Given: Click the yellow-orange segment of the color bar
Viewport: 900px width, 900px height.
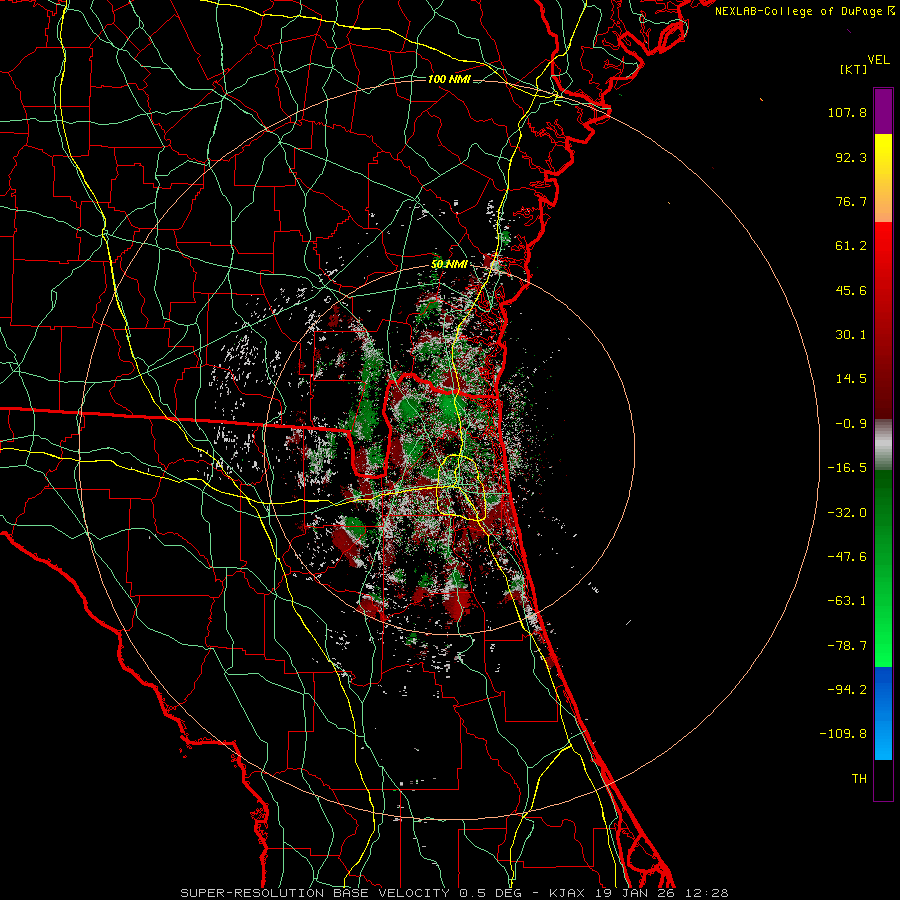Looking at the screenshot, I should [x=883, y=178].
